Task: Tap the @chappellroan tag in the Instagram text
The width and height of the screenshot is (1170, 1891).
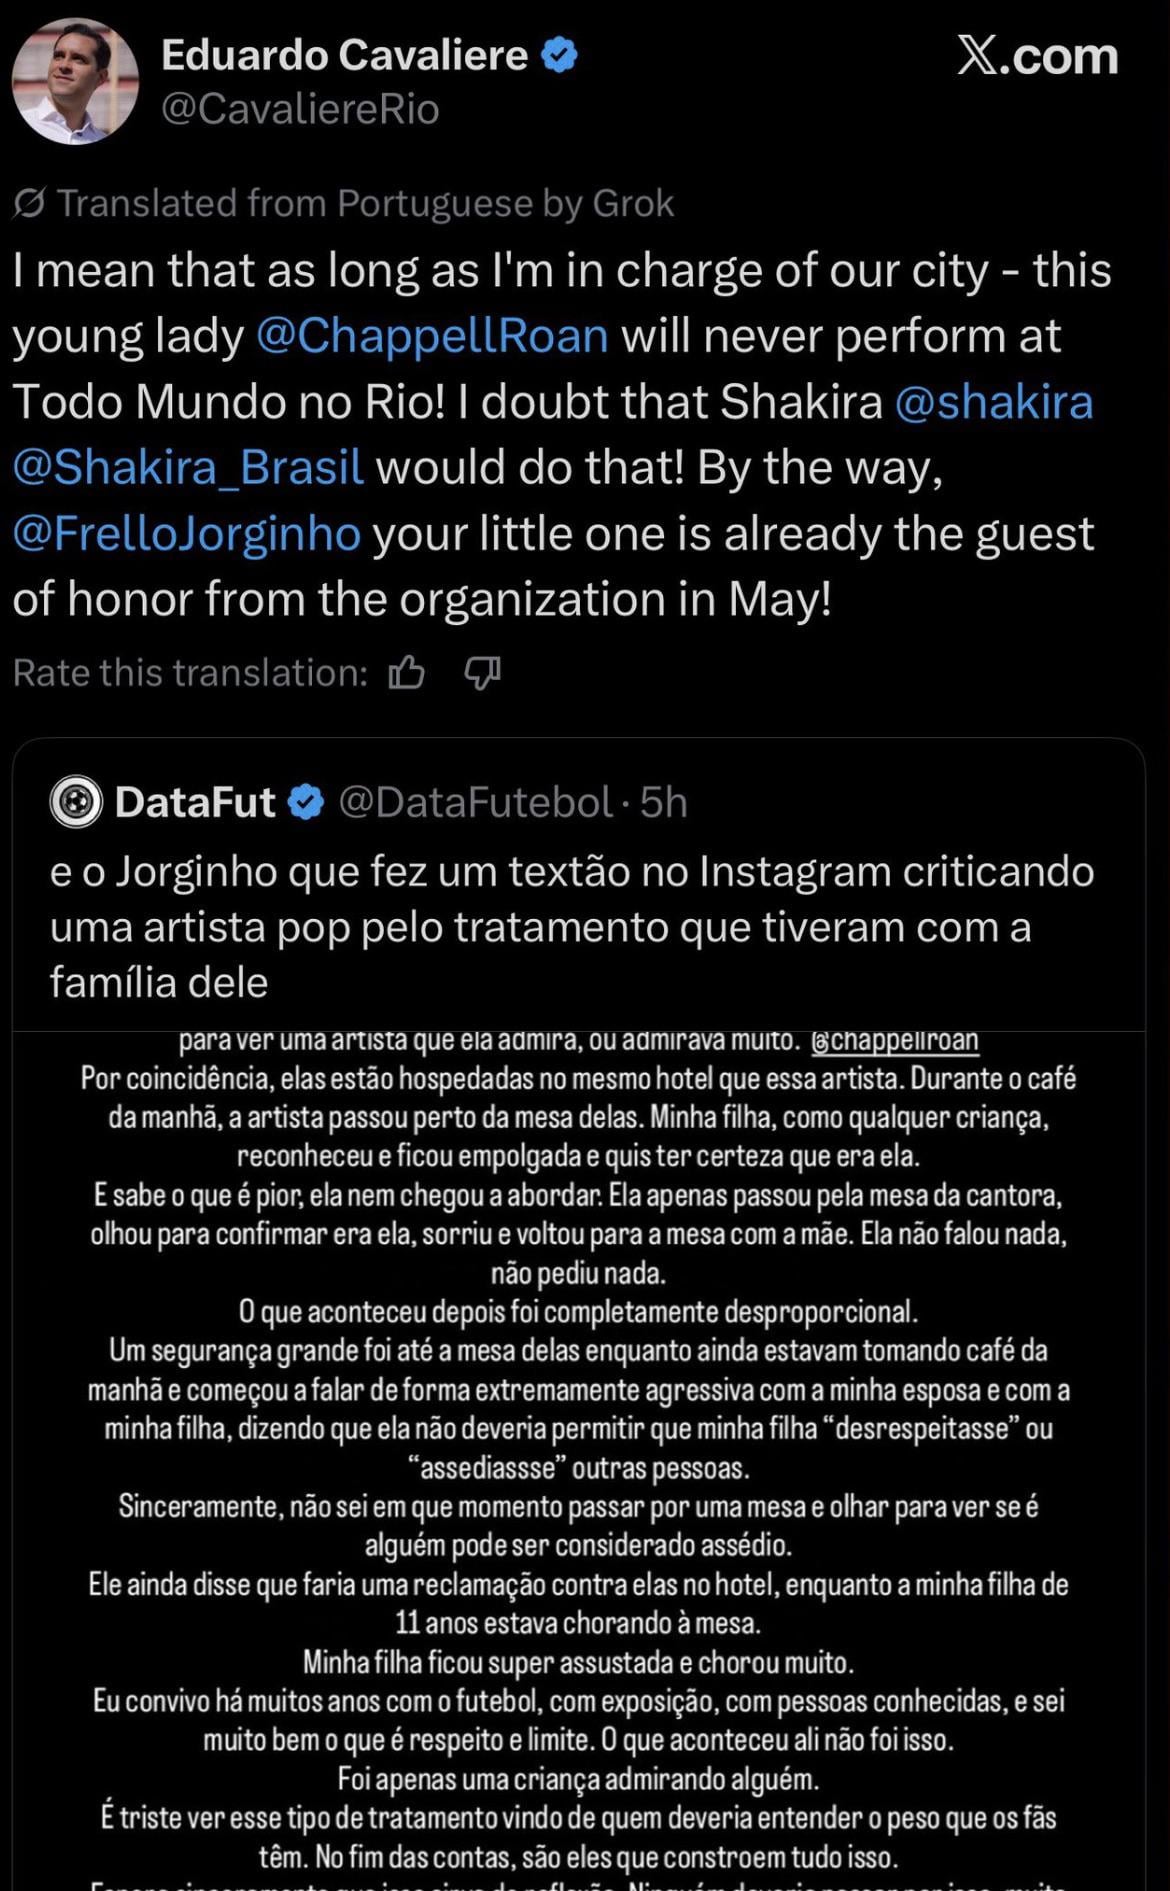Action: [x=894, y=1041]
